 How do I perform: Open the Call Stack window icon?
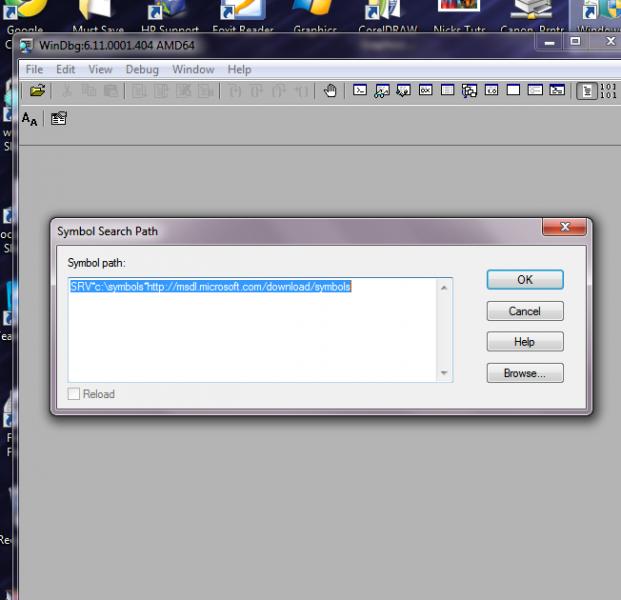469,91
